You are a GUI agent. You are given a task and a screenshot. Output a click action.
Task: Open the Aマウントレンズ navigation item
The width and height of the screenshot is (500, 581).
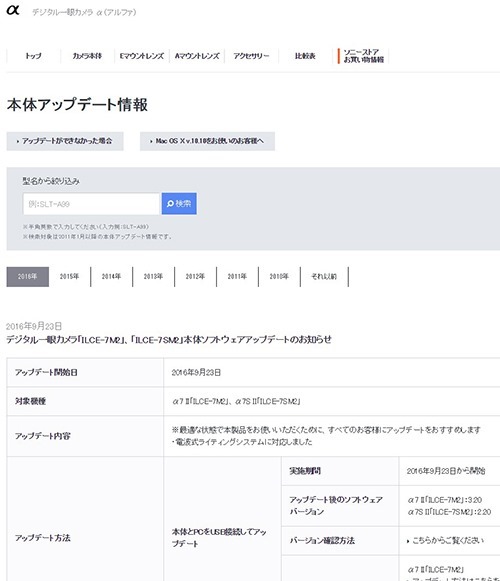click(x=197, y=56)
